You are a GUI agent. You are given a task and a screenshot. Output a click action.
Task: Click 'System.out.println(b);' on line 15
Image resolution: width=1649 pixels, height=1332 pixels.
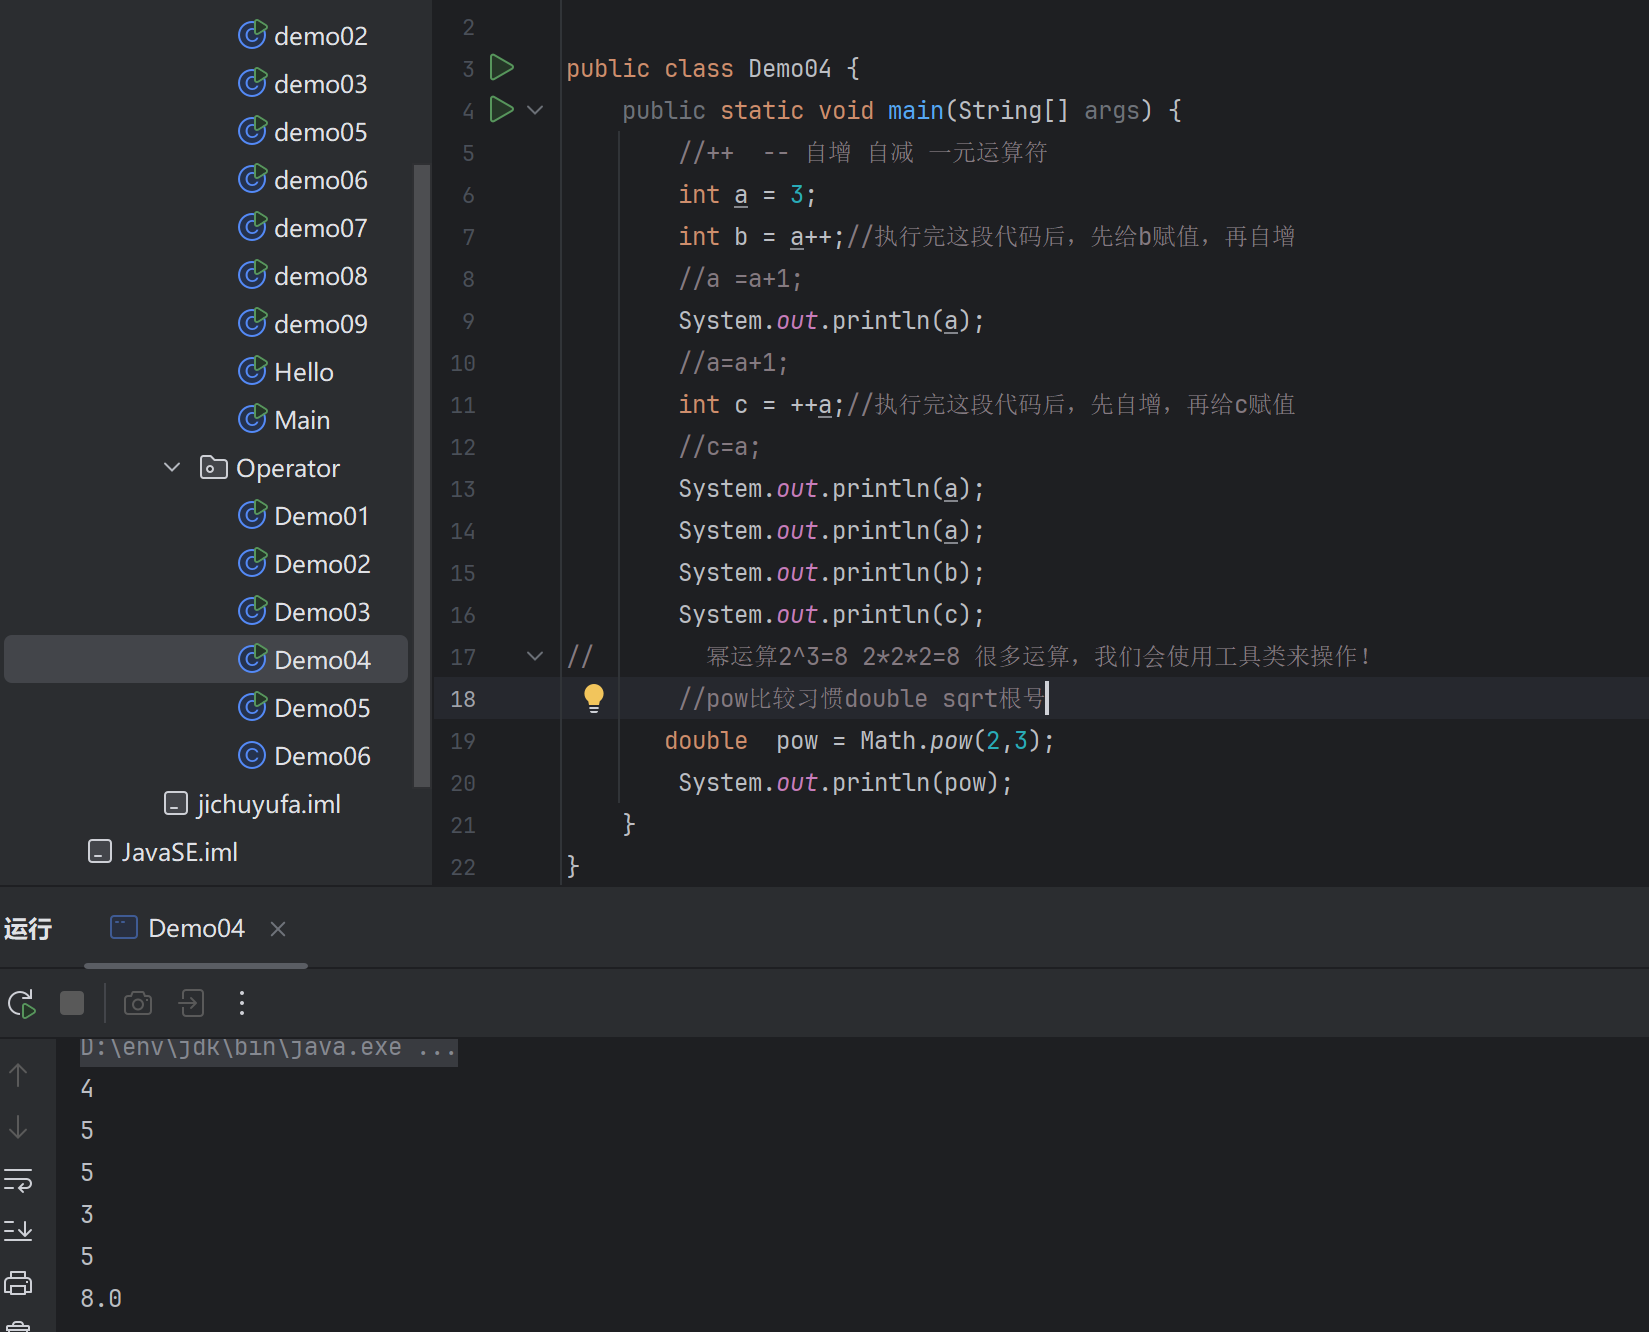click(x=831, y=573)
